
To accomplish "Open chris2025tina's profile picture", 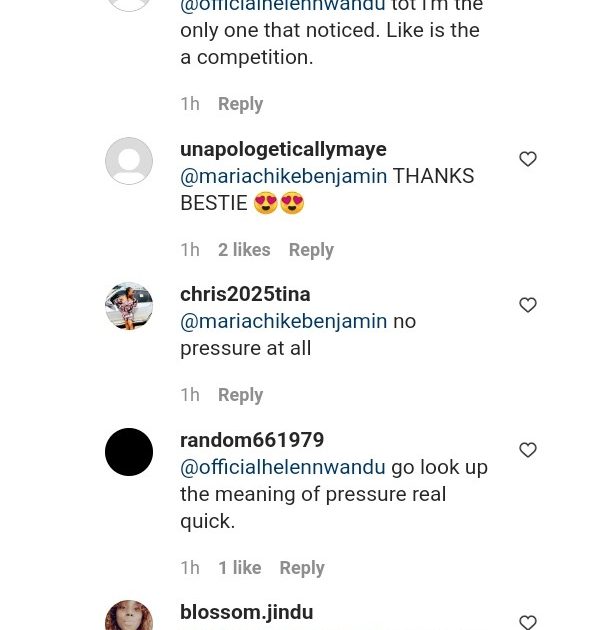I will click(129, 306).
